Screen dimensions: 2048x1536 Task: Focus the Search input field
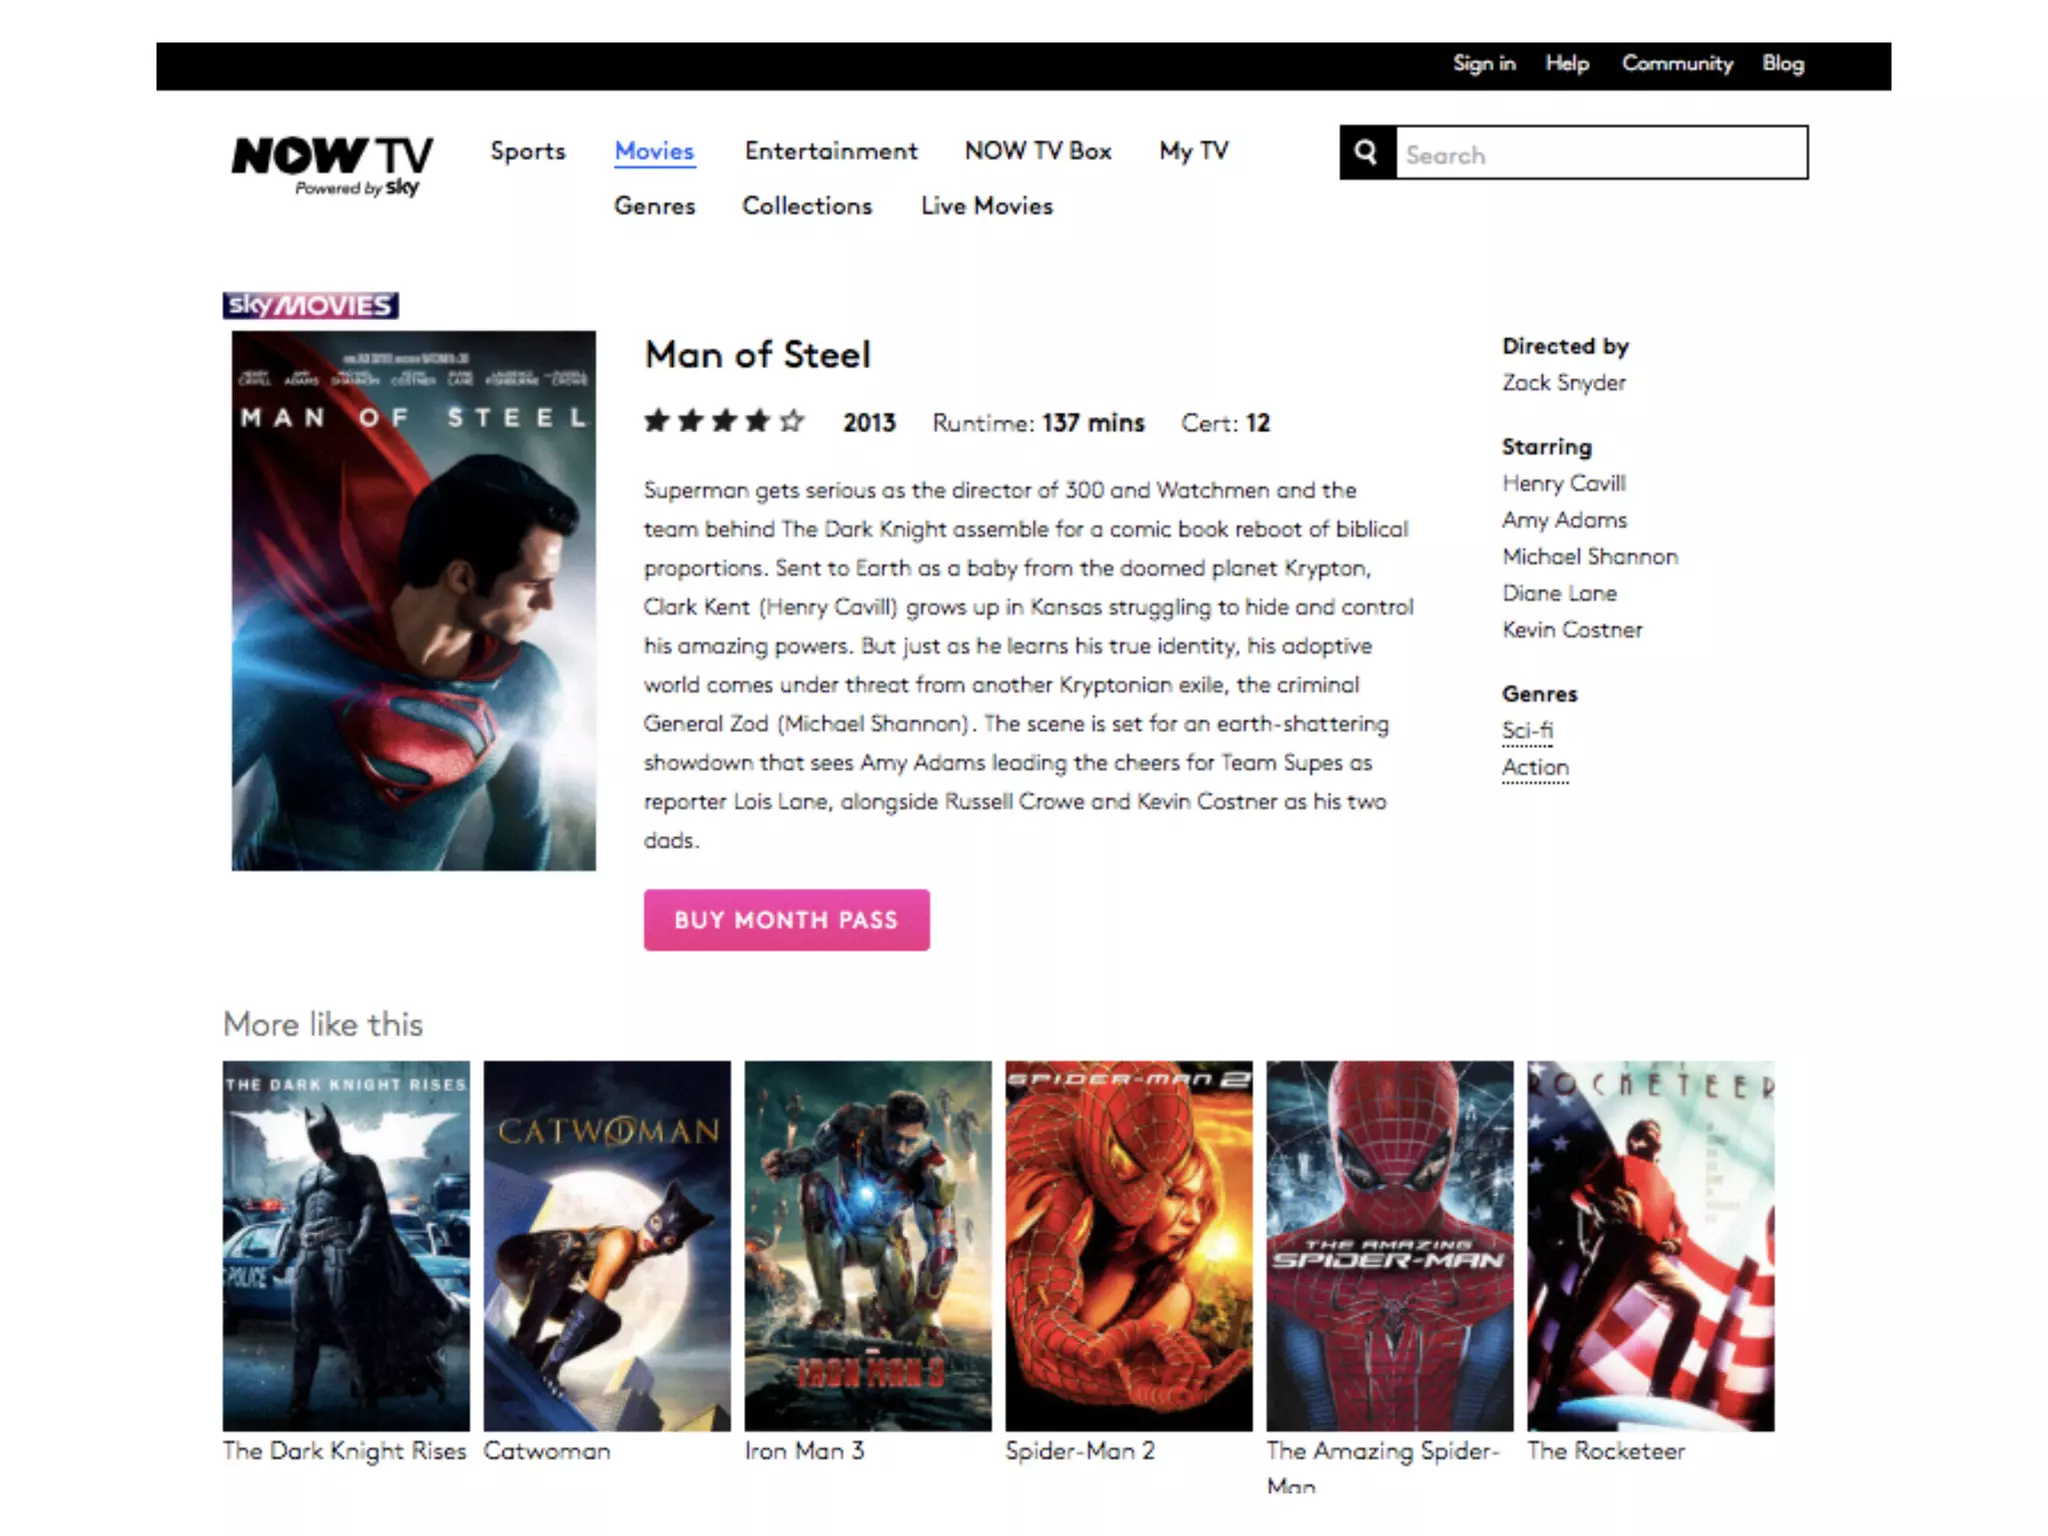[1600, 153]
